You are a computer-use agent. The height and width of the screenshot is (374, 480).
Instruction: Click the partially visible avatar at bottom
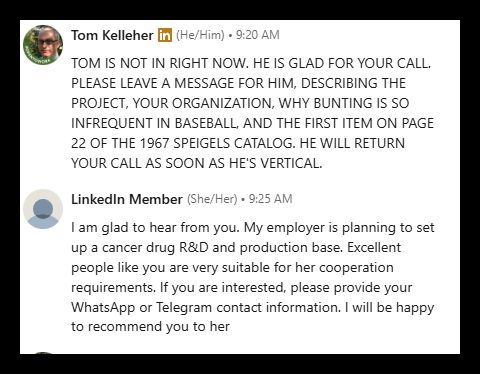tap(43, 353)
